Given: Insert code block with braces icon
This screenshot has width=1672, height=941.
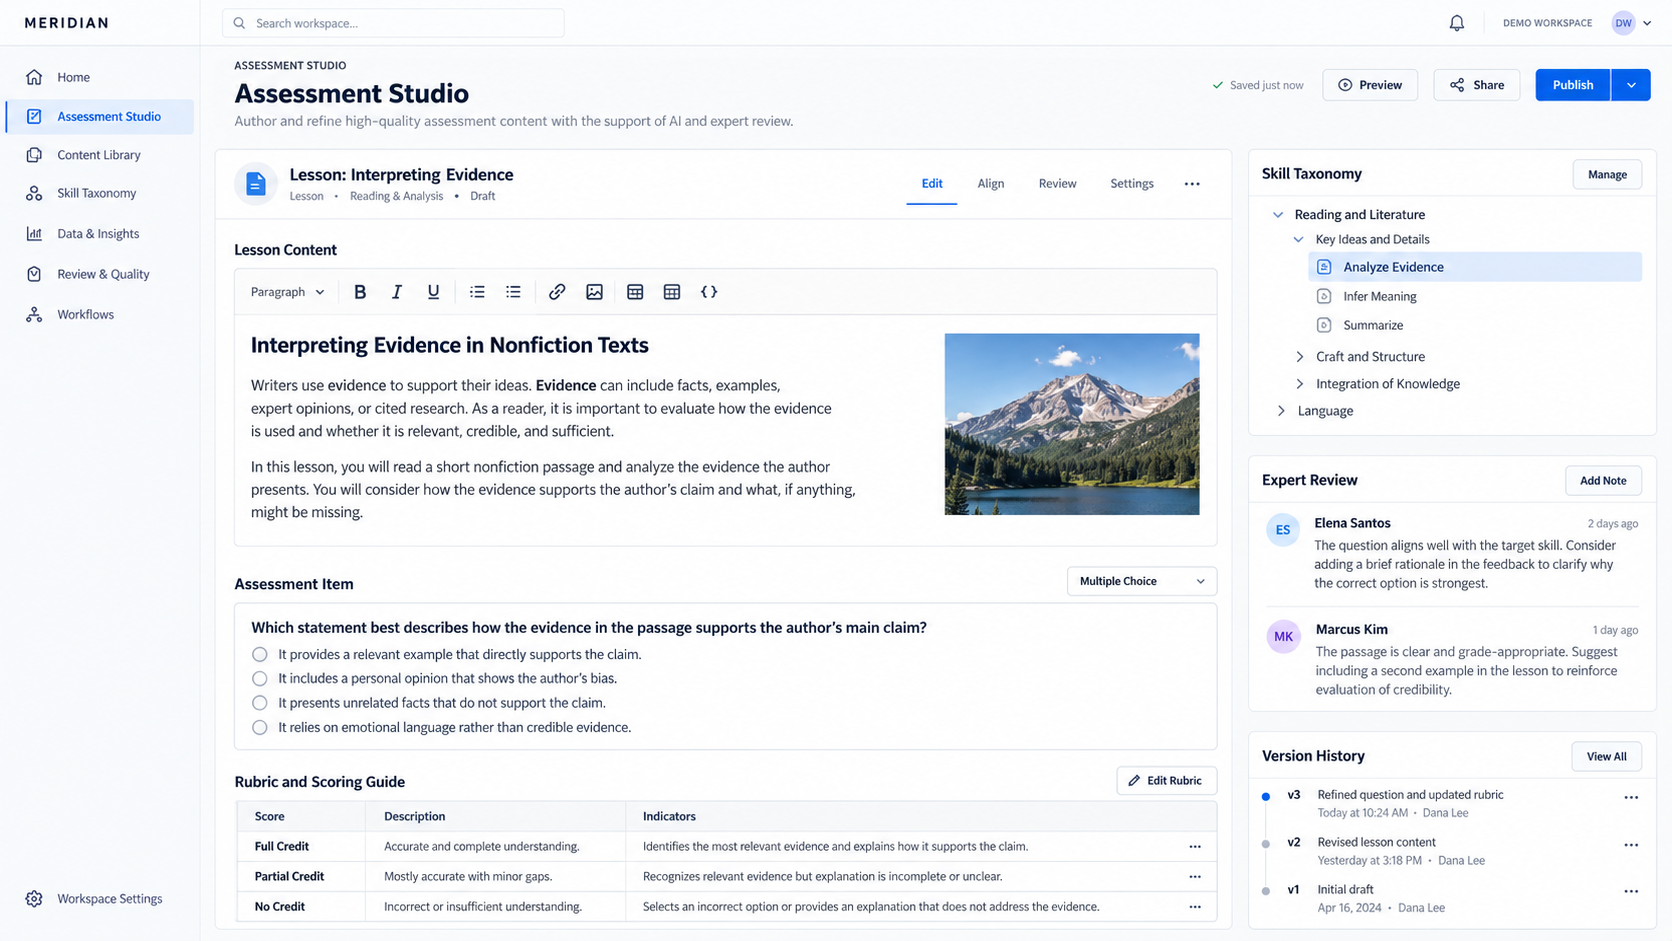Looking at the screenshot, I should pyautogui.click(x=709, y=292).
